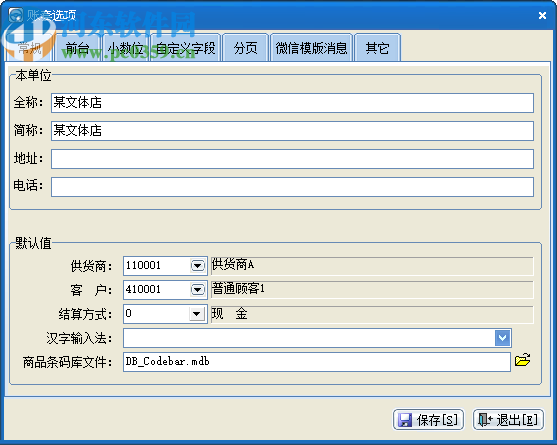Click the application icon in the title bar
Viewport: 557px width, 445px height.
click(16, 15)
